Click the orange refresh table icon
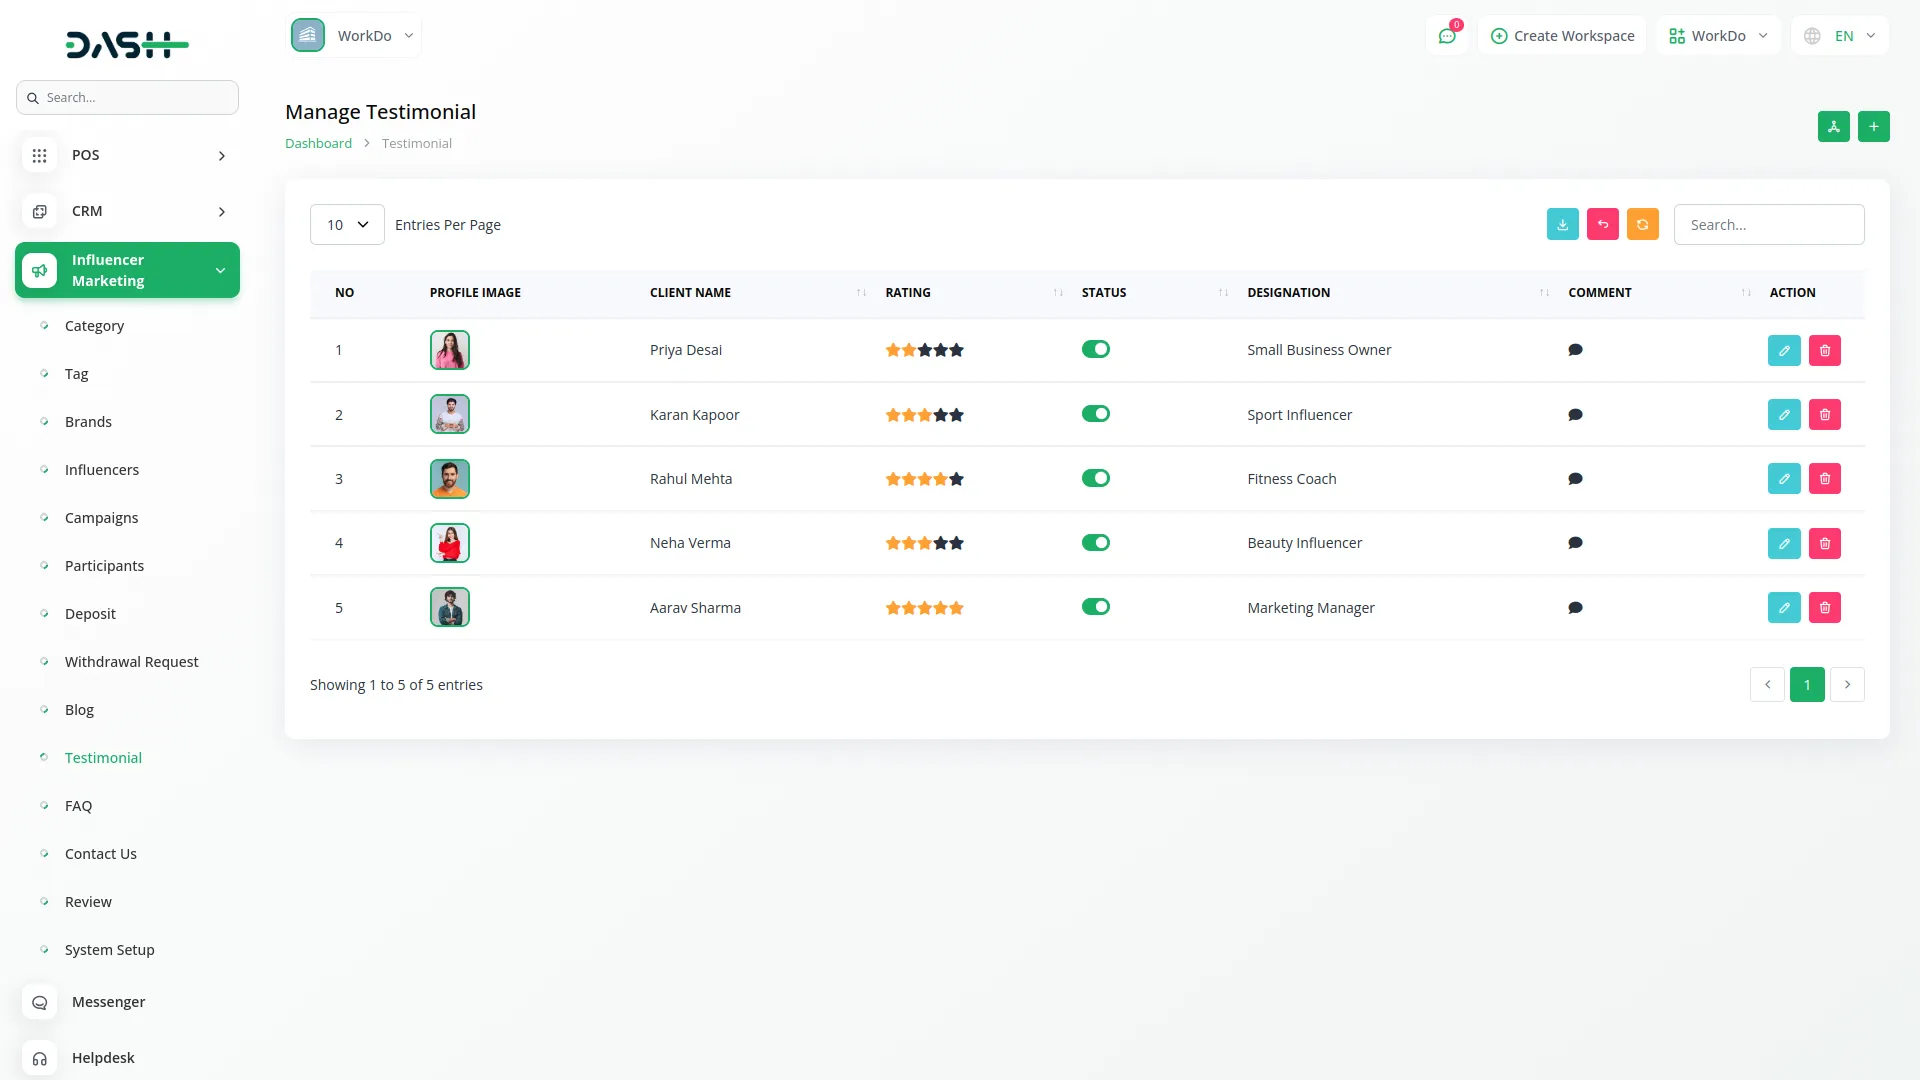This screenshot has height=1080, width=1920. [x=1642, y=225]
